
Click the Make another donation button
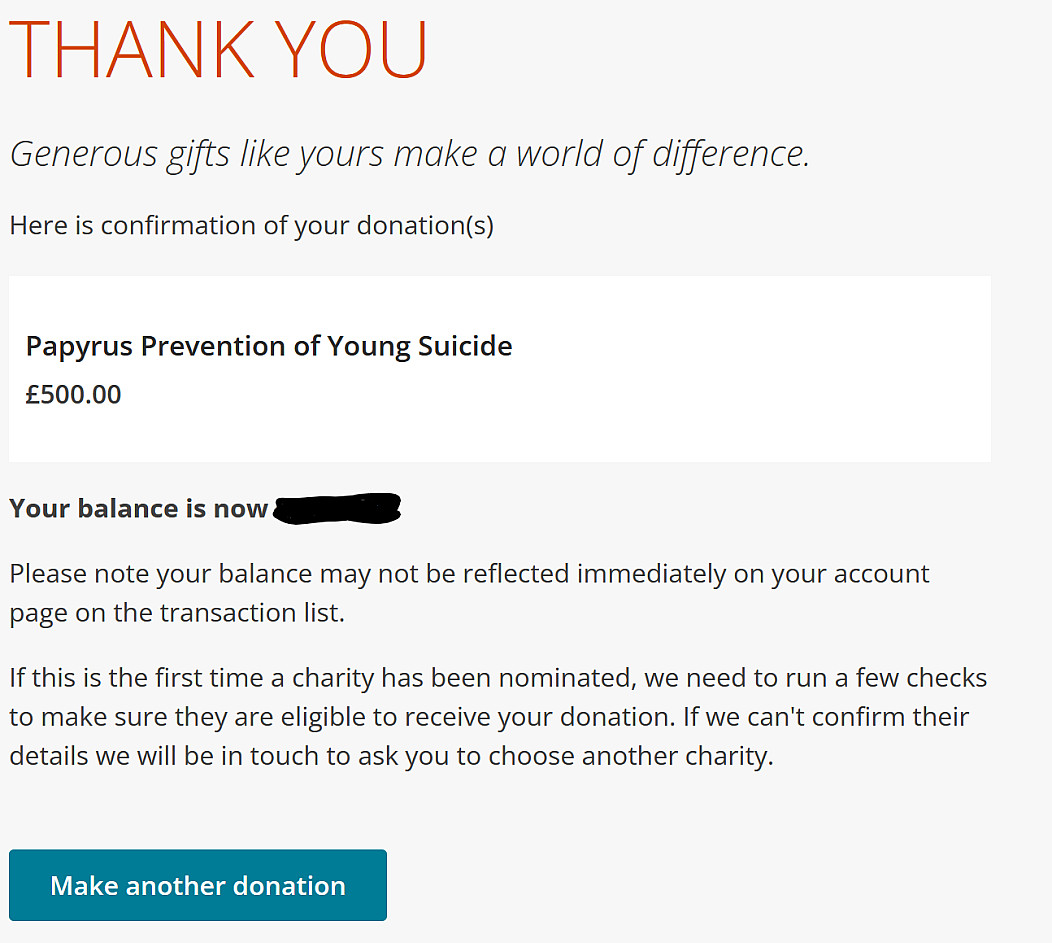197,885
